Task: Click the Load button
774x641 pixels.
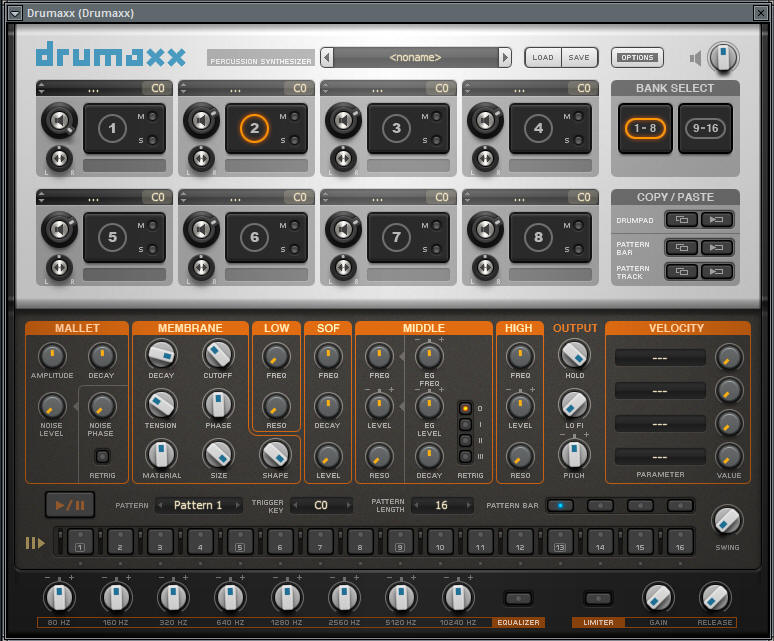Action: pos(543,58)
